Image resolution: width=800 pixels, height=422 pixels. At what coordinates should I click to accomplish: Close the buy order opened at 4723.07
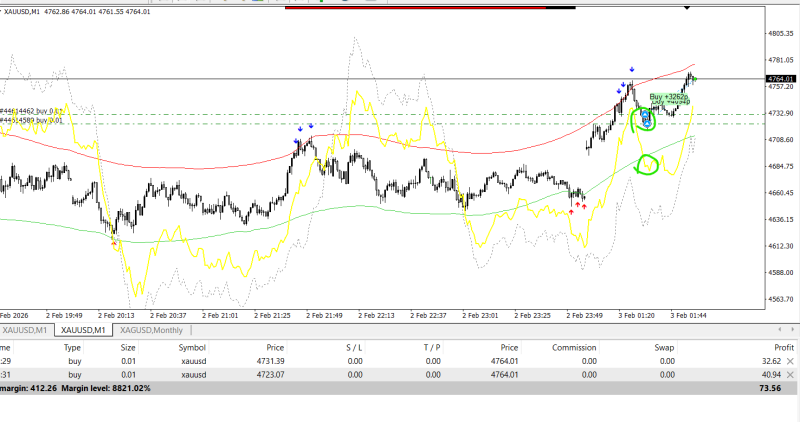pyautogui.click(x=790, y=375)
